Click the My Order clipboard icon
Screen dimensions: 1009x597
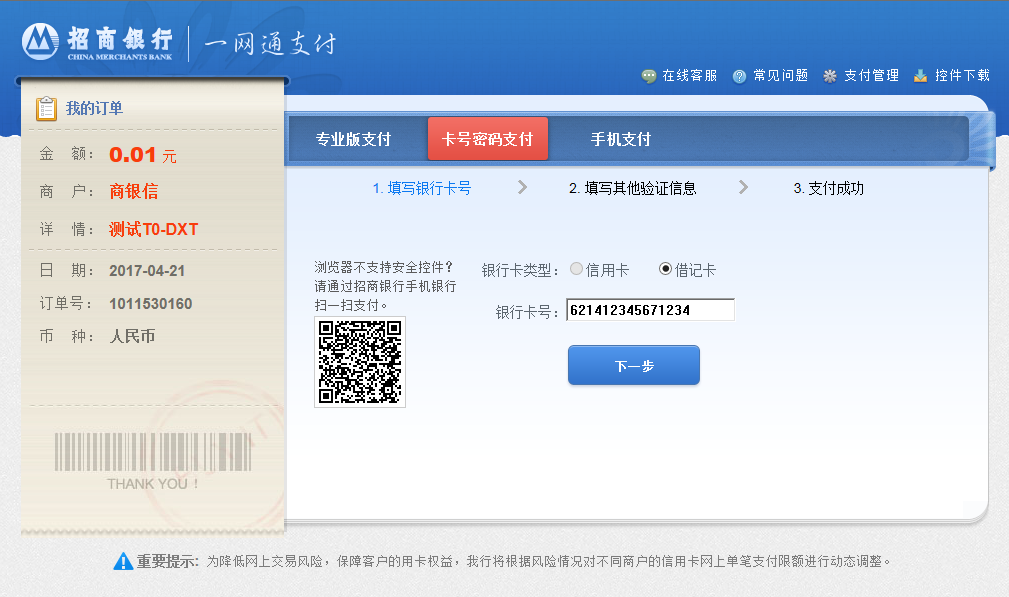(46, 108)
